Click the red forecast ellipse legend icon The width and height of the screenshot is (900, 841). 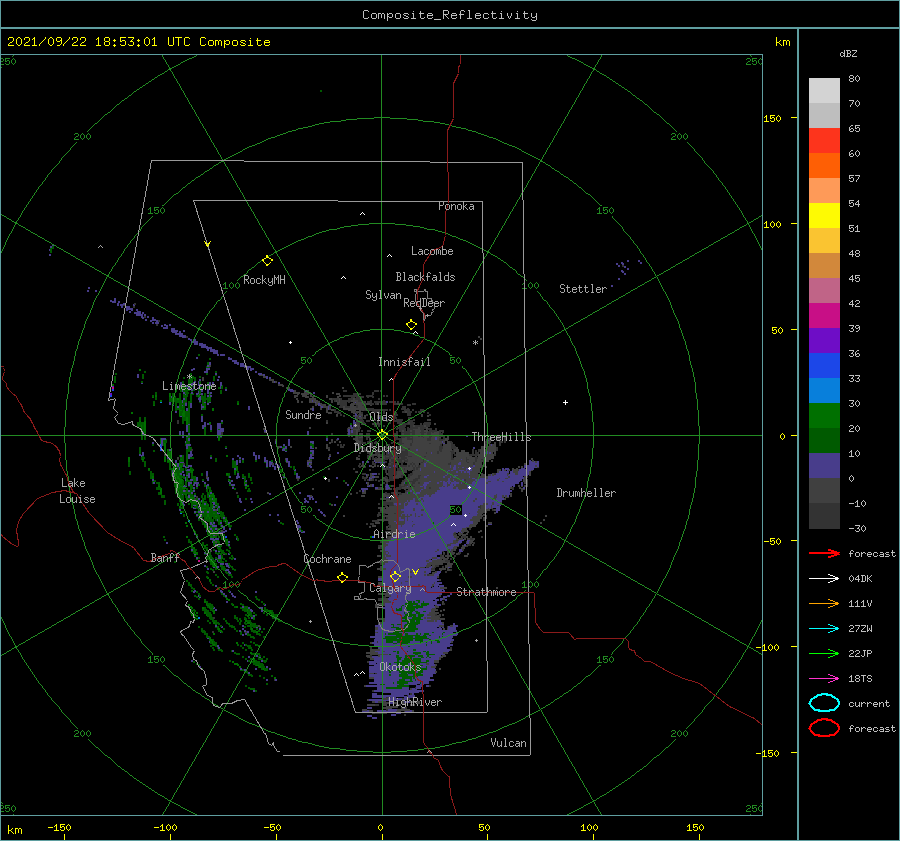click(824, 728)
